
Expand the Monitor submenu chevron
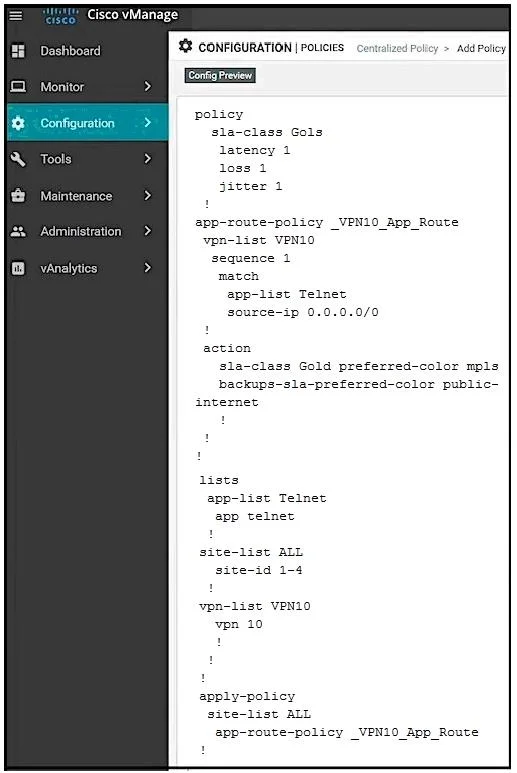pyautogui.click(x=147, y=86)
